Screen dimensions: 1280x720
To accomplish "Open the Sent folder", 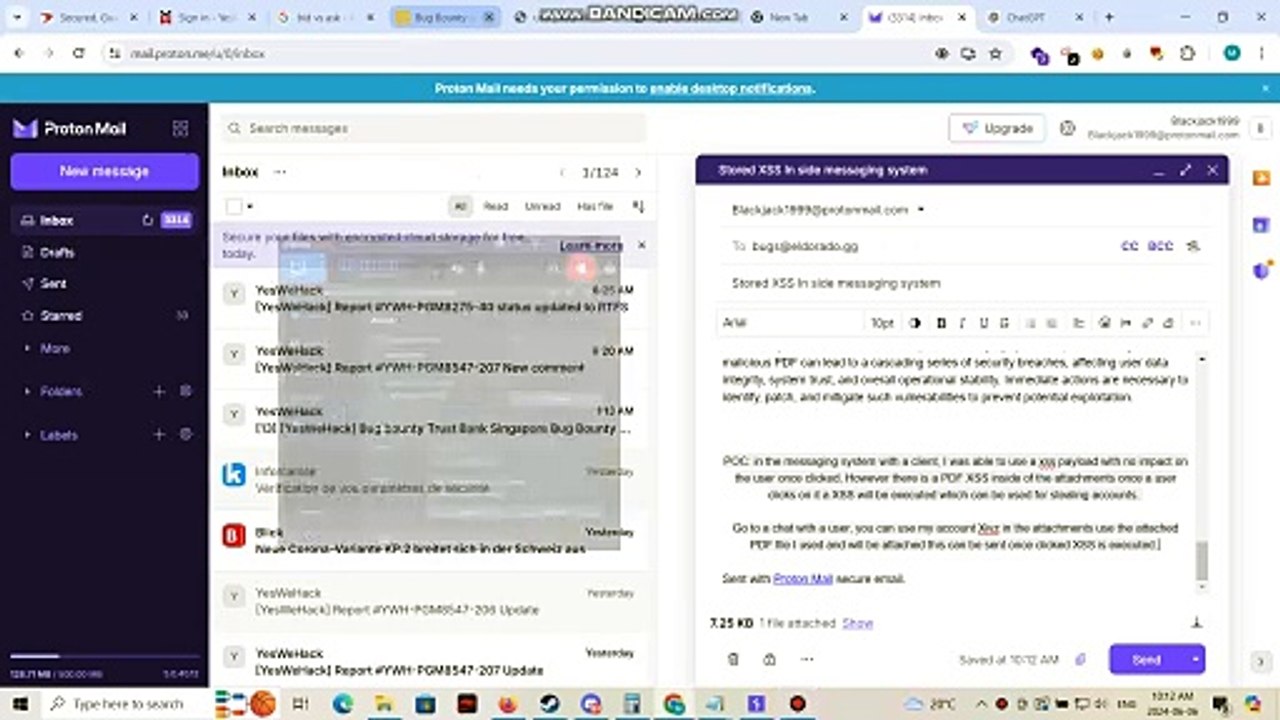I will click(54, 283).
